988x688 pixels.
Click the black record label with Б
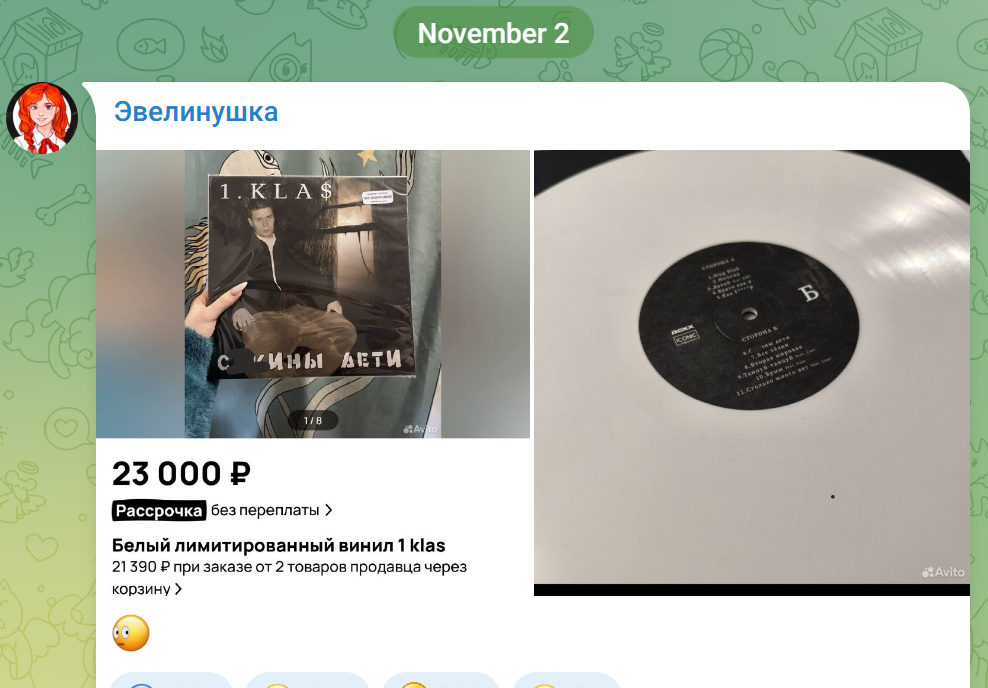(749, 325)
